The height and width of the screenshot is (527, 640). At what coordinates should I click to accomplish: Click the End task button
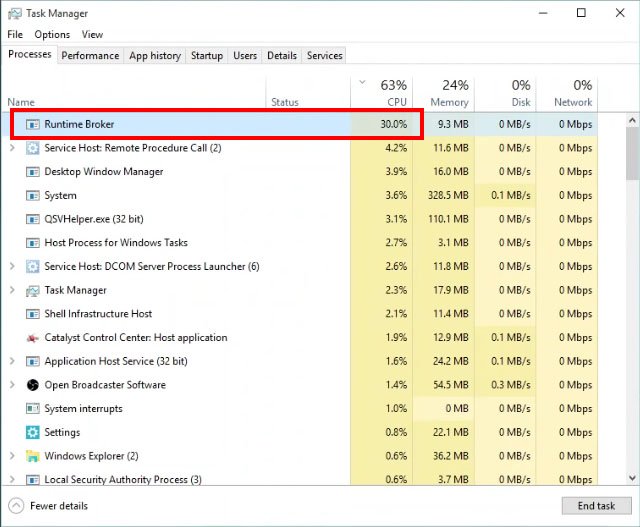pyautogui.click(x=596, y=506)
